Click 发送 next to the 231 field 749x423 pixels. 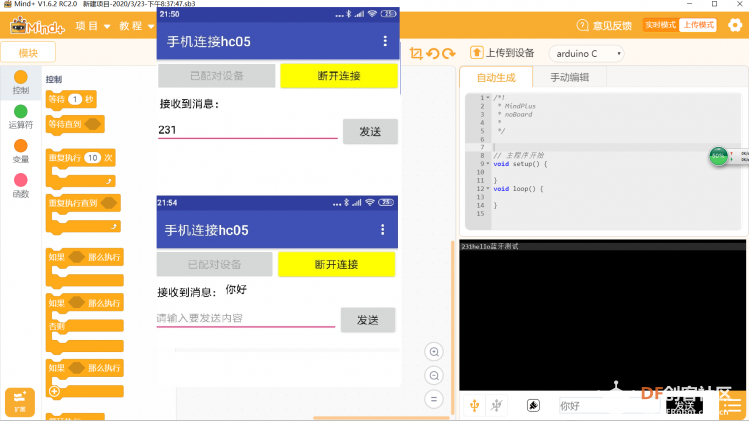tap(370, 132)
